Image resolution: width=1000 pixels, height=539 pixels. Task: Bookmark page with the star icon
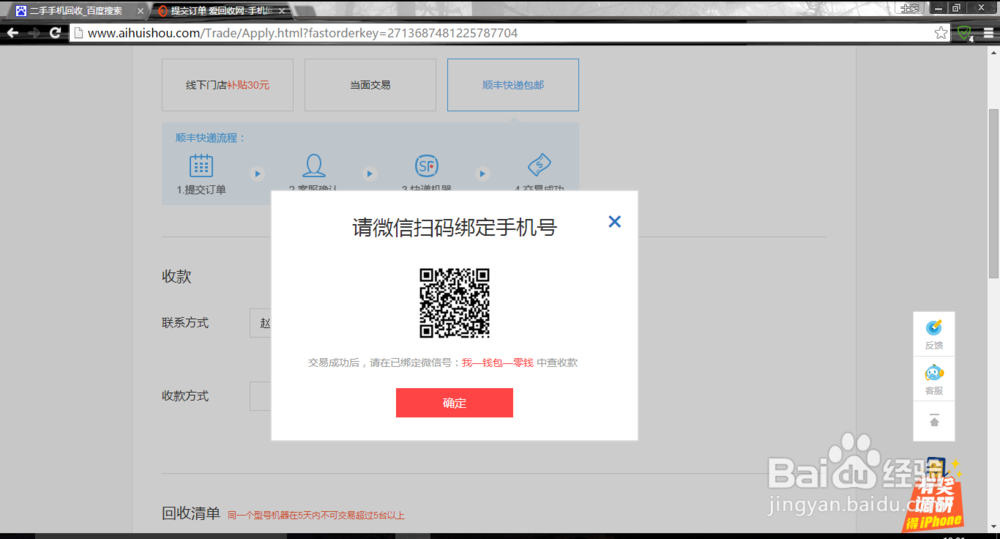click(x=941, y=33)
